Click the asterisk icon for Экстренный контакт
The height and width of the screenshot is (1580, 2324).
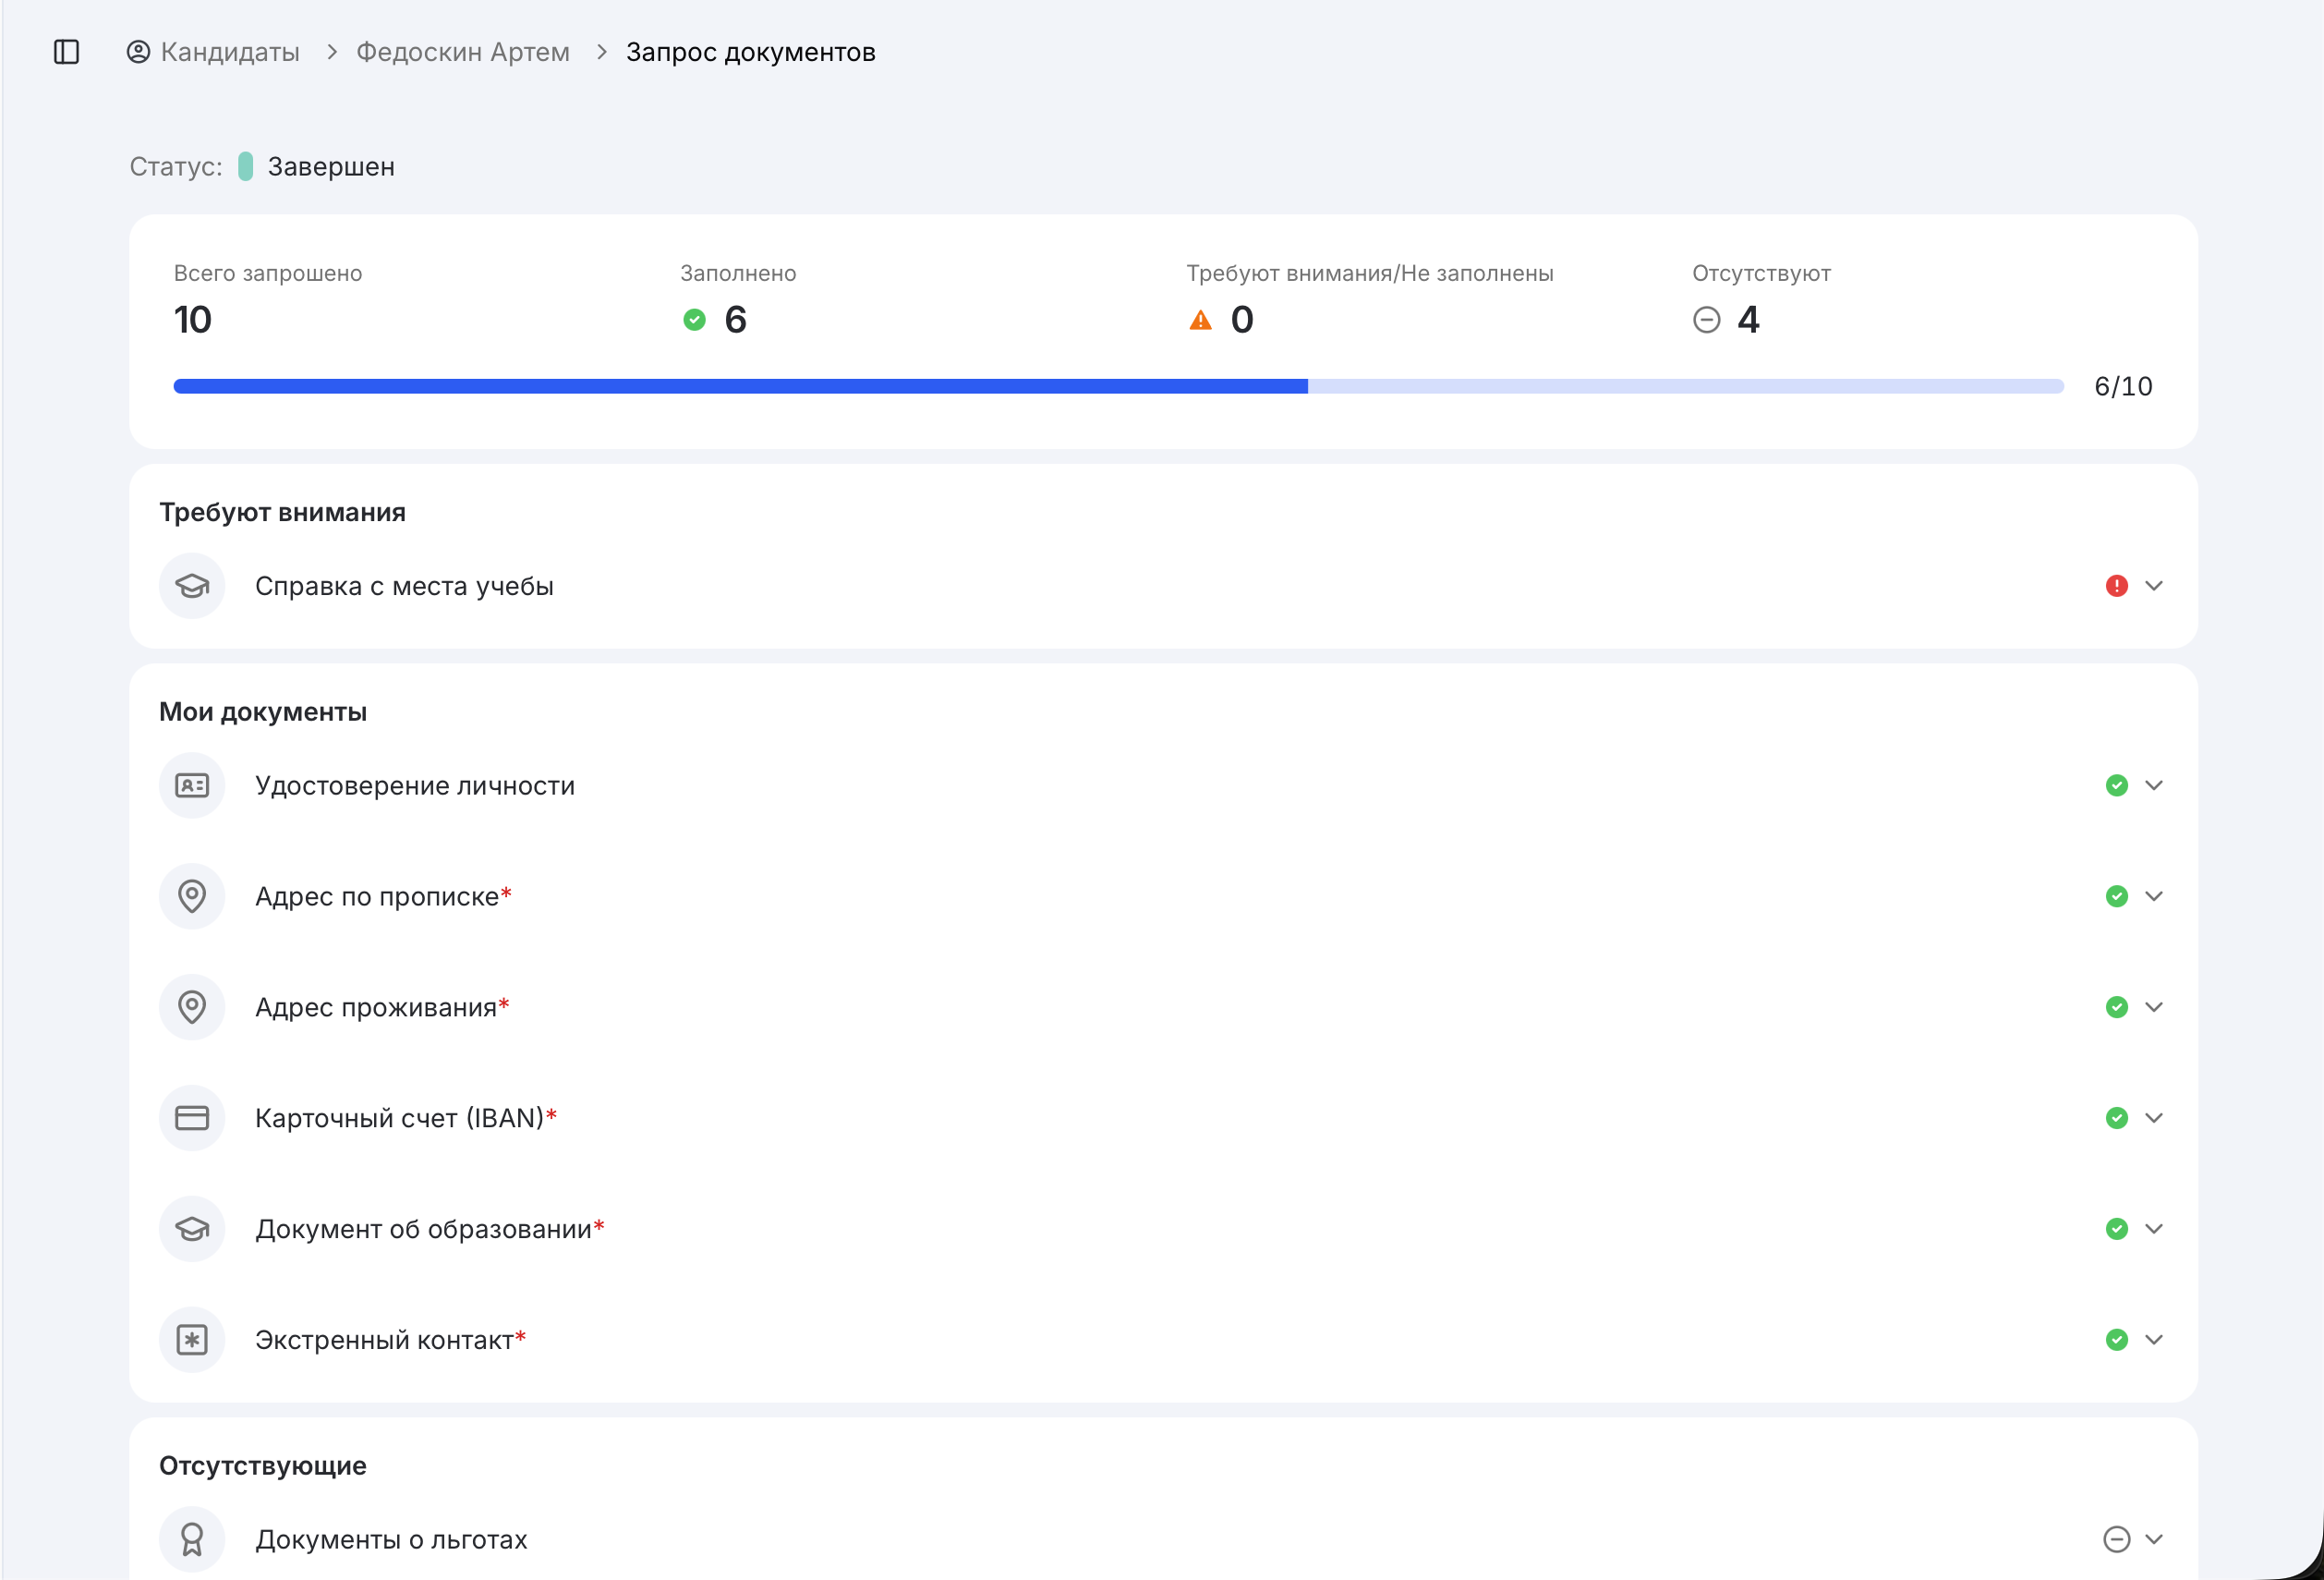[x=192, y=1340]
